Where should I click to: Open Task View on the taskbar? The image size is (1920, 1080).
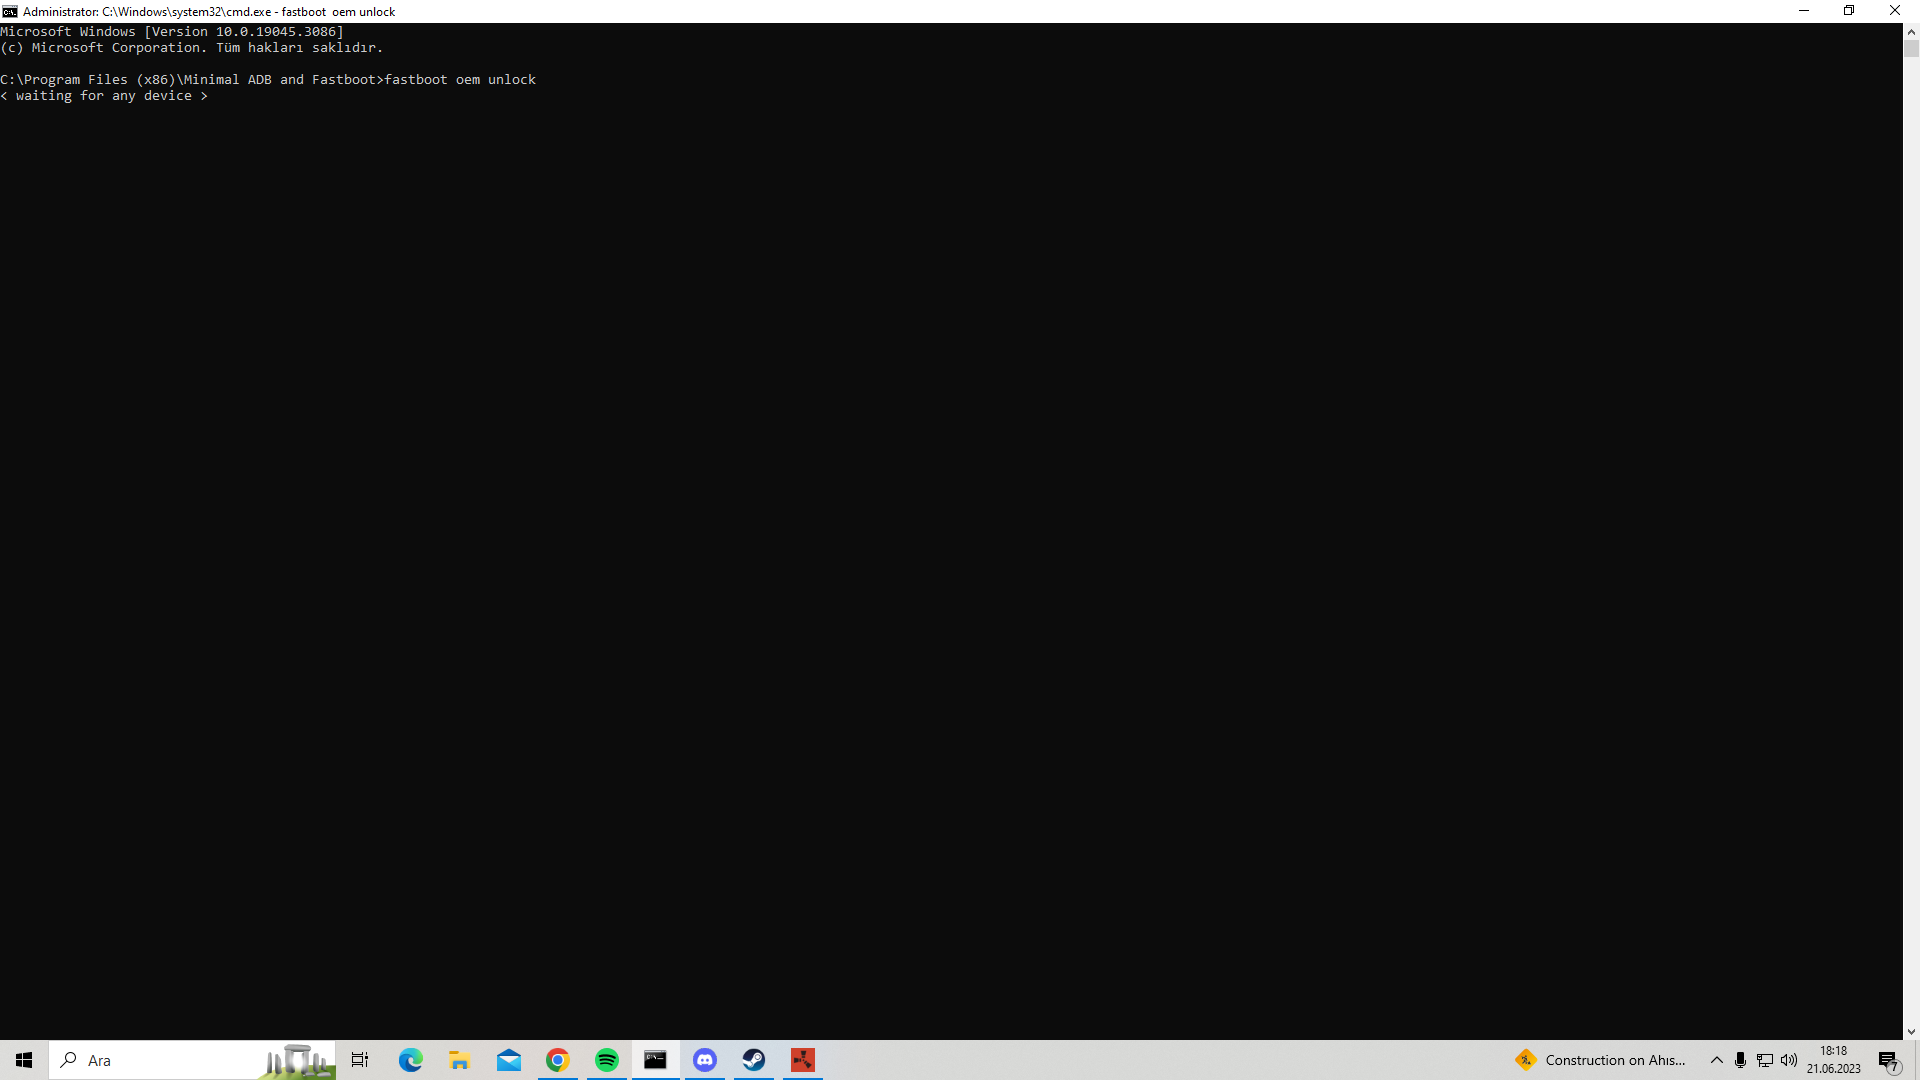click(x=360, y=1060)
